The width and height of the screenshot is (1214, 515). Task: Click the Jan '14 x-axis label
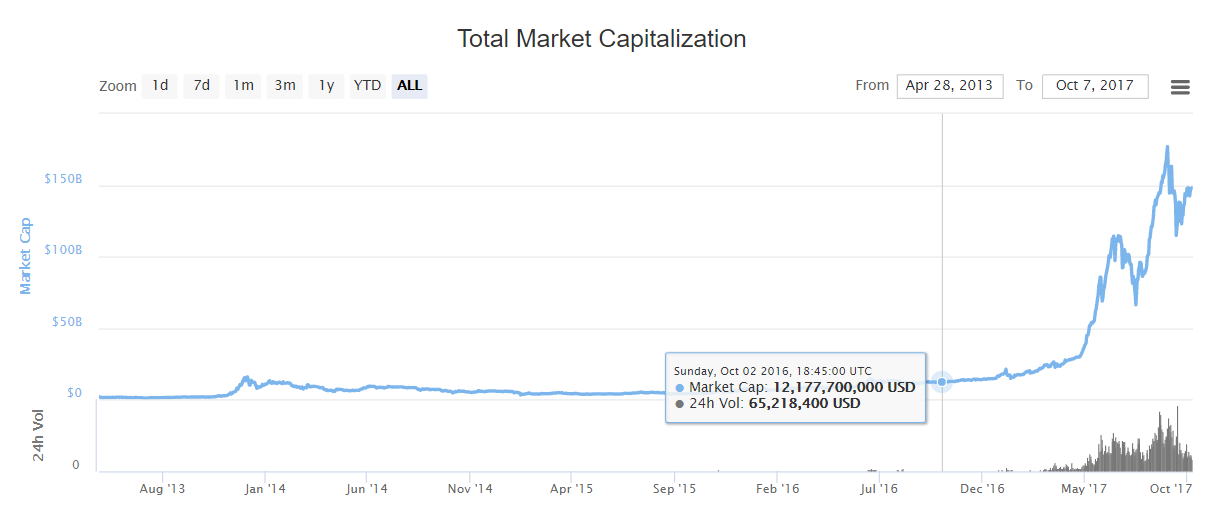(x=265, y=489)
